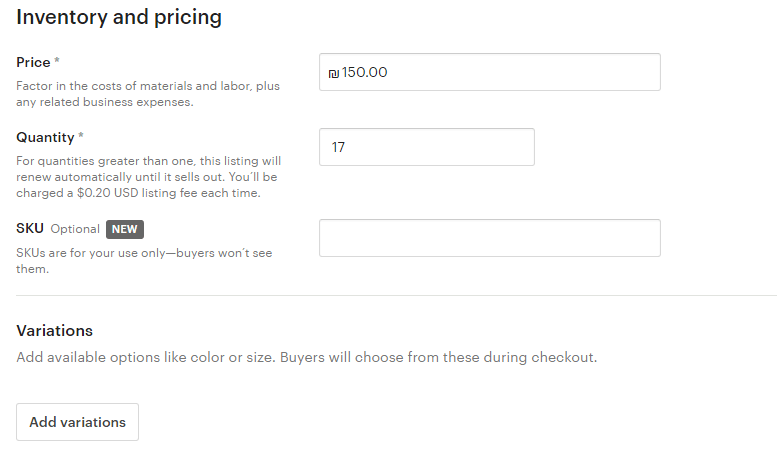The height and width of the screenshot is (458, 777).
Task: Click the Variations section heading
Action: 54,331
